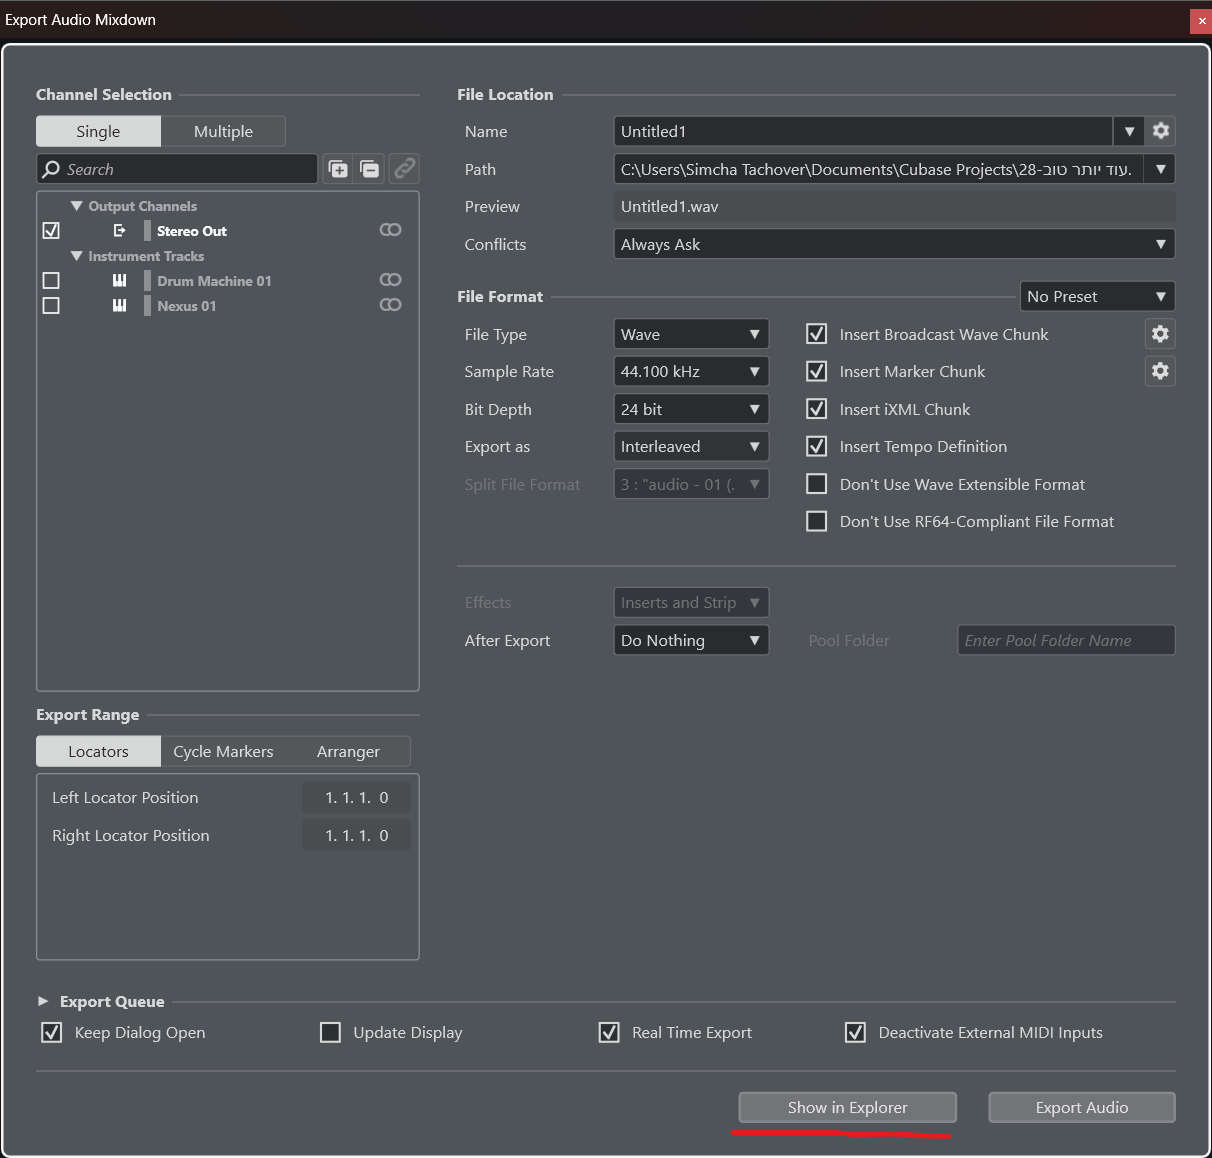Viewport: 1212px width, 1158px height.
Task: Uncheck the Stereo Out channel checkbox
Action: tap(51, 230)
